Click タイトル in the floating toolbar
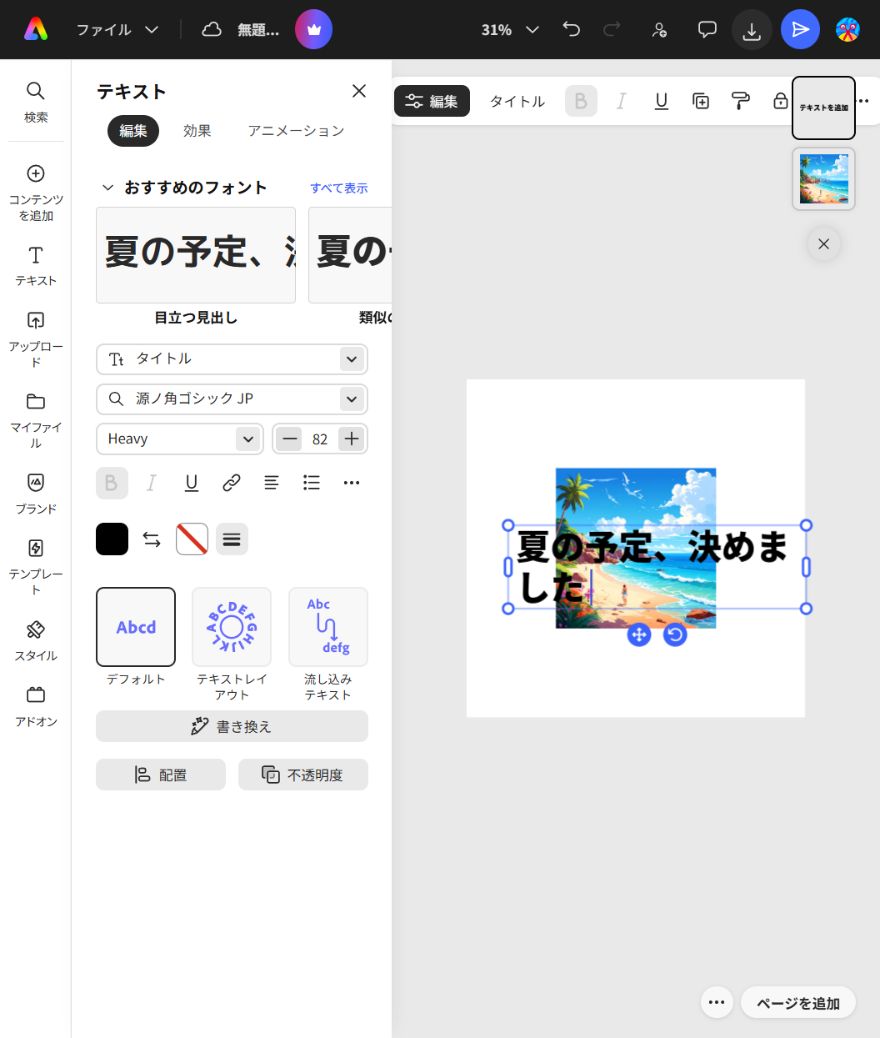Image resolution: width=880 pixels, height=1038 pixels. [517, 101]
